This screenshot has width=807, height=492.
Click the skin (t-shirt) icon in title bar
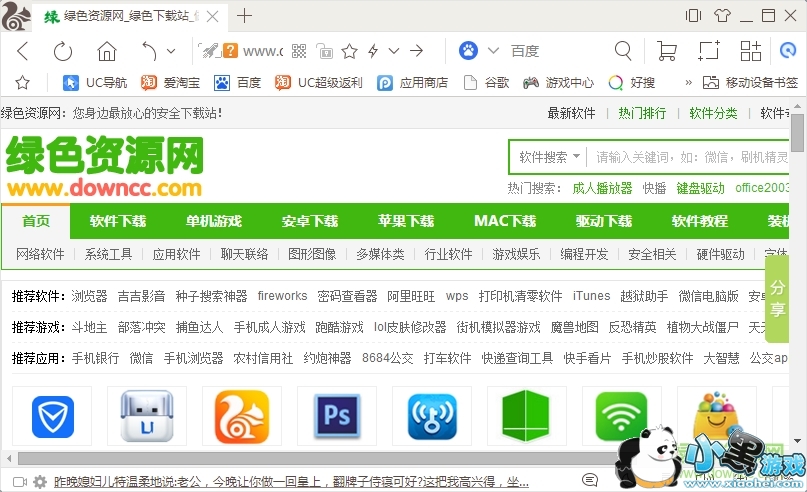[722, 15]
